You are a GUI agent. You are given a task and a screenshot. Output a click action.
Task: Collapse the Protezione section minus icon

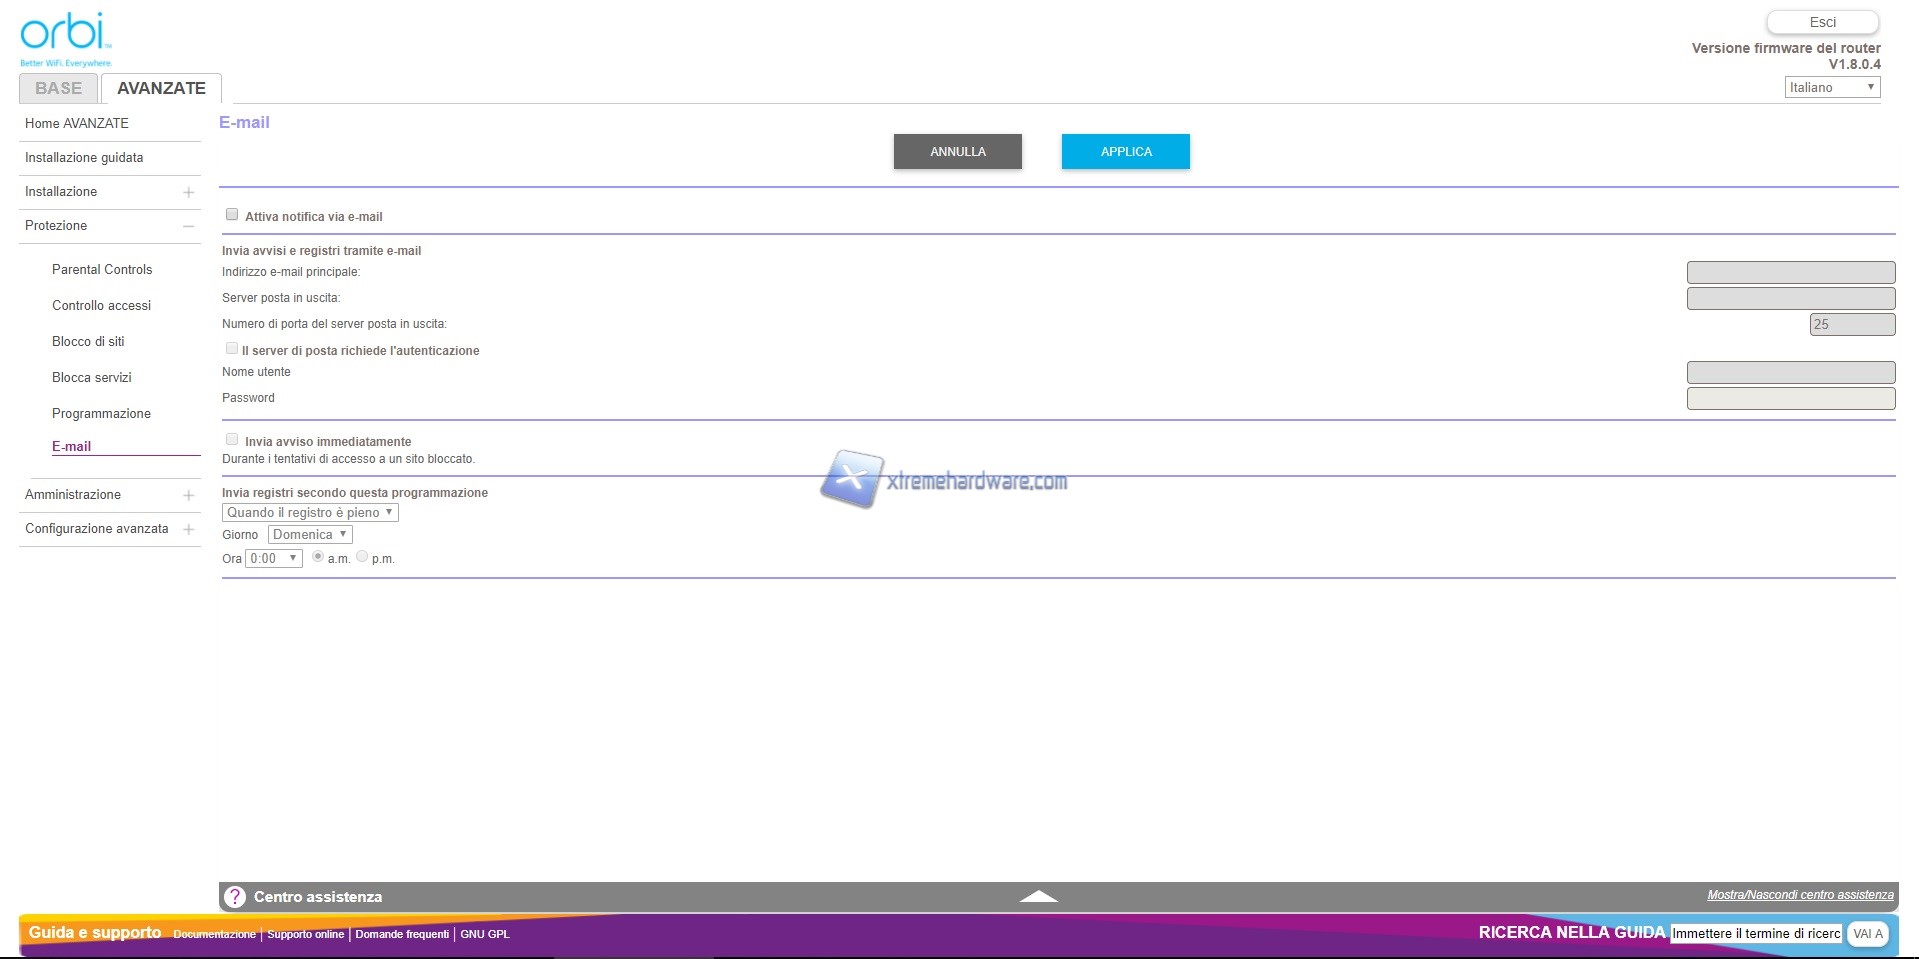point(188,226)
